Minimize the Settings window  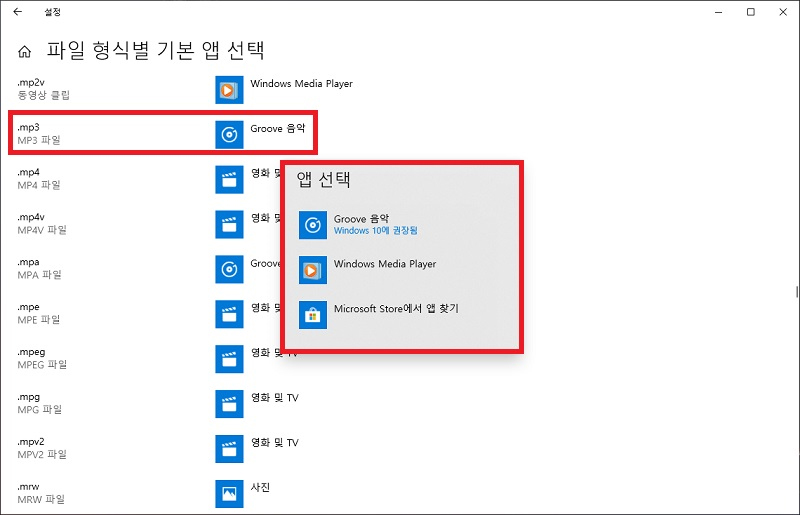pos(718,12)
